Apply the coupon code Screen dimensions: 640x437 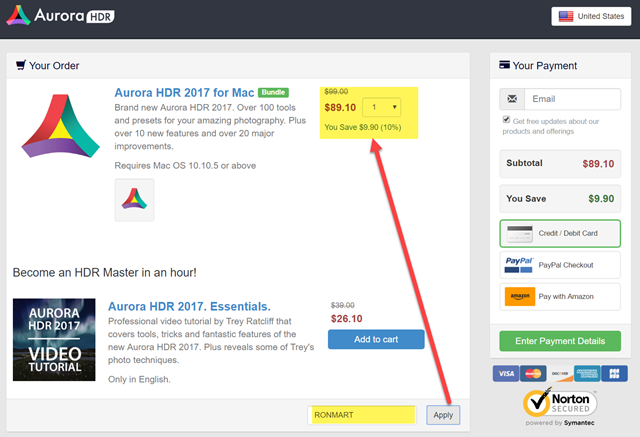(x=443, y=415)
